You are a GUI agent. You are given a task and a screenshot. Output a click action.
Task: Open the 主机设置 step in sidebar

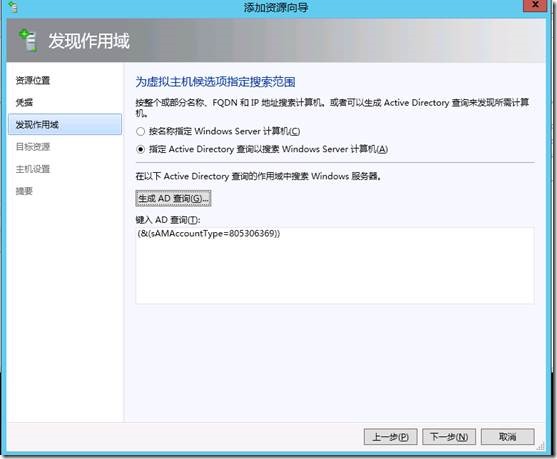(x=33, y=169)
